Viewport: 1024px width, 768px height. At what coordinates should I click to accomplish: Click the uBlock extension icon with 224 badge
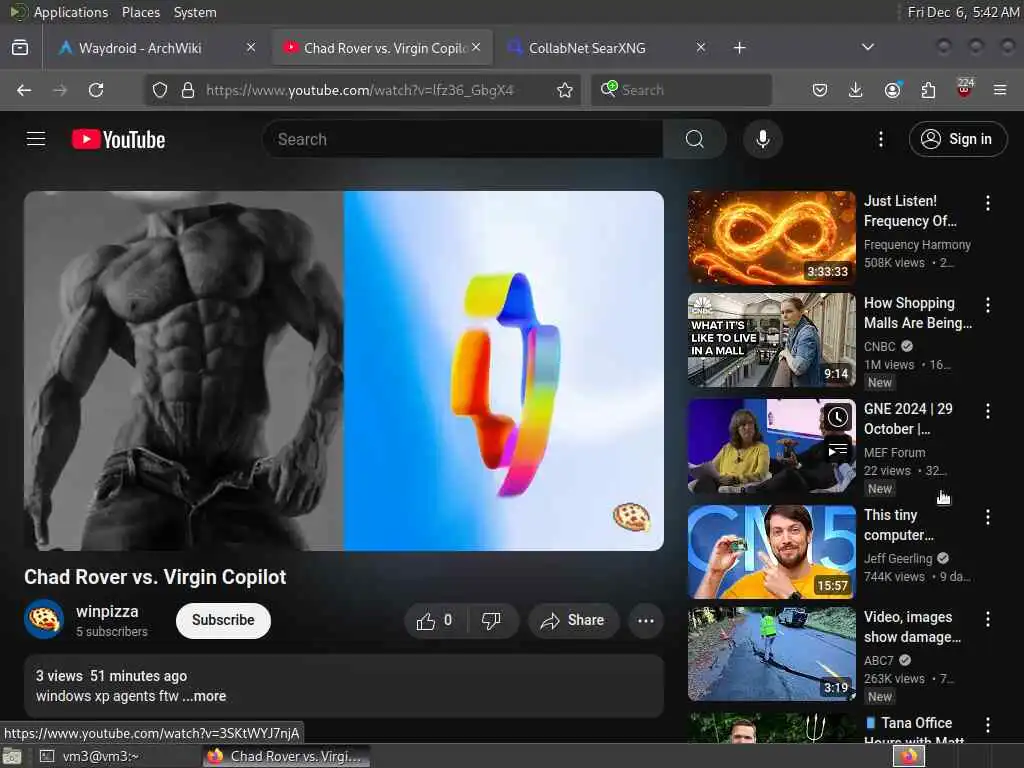(x=964, y=88)
